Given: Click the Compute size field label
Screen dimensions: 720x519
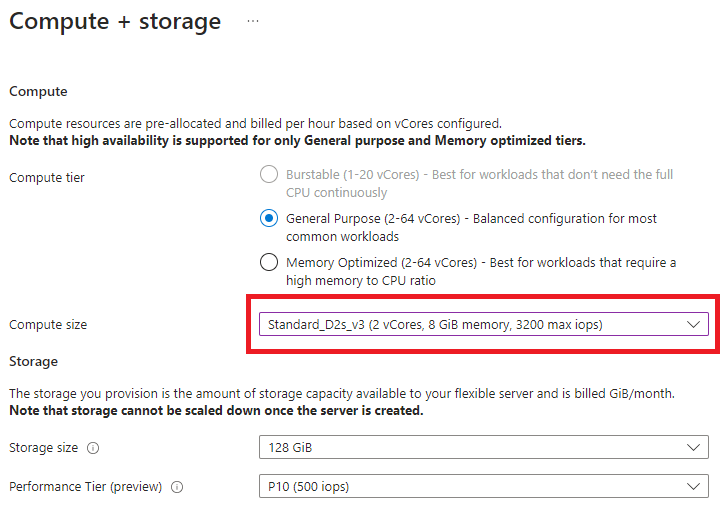Looking at the screenshot, I should point(48,325).
